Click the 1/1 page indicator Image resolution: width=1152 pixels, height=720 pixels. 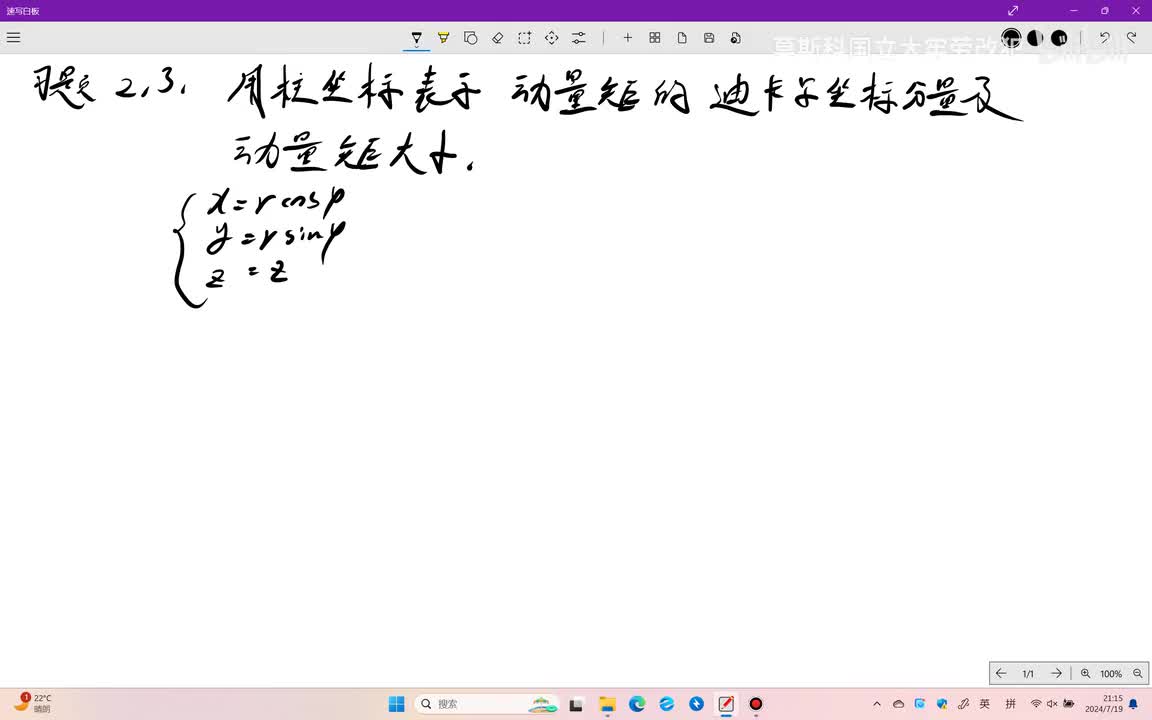[x=1028, y=674]
